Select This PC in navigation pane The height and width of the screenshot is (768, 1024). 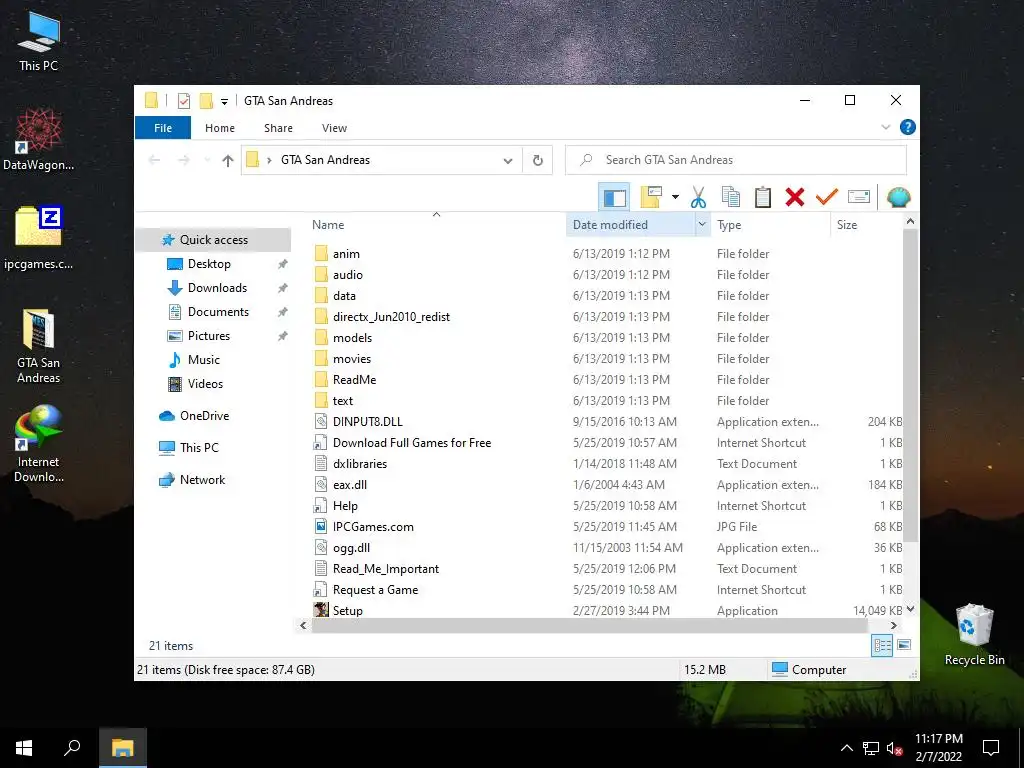(199, 448)
